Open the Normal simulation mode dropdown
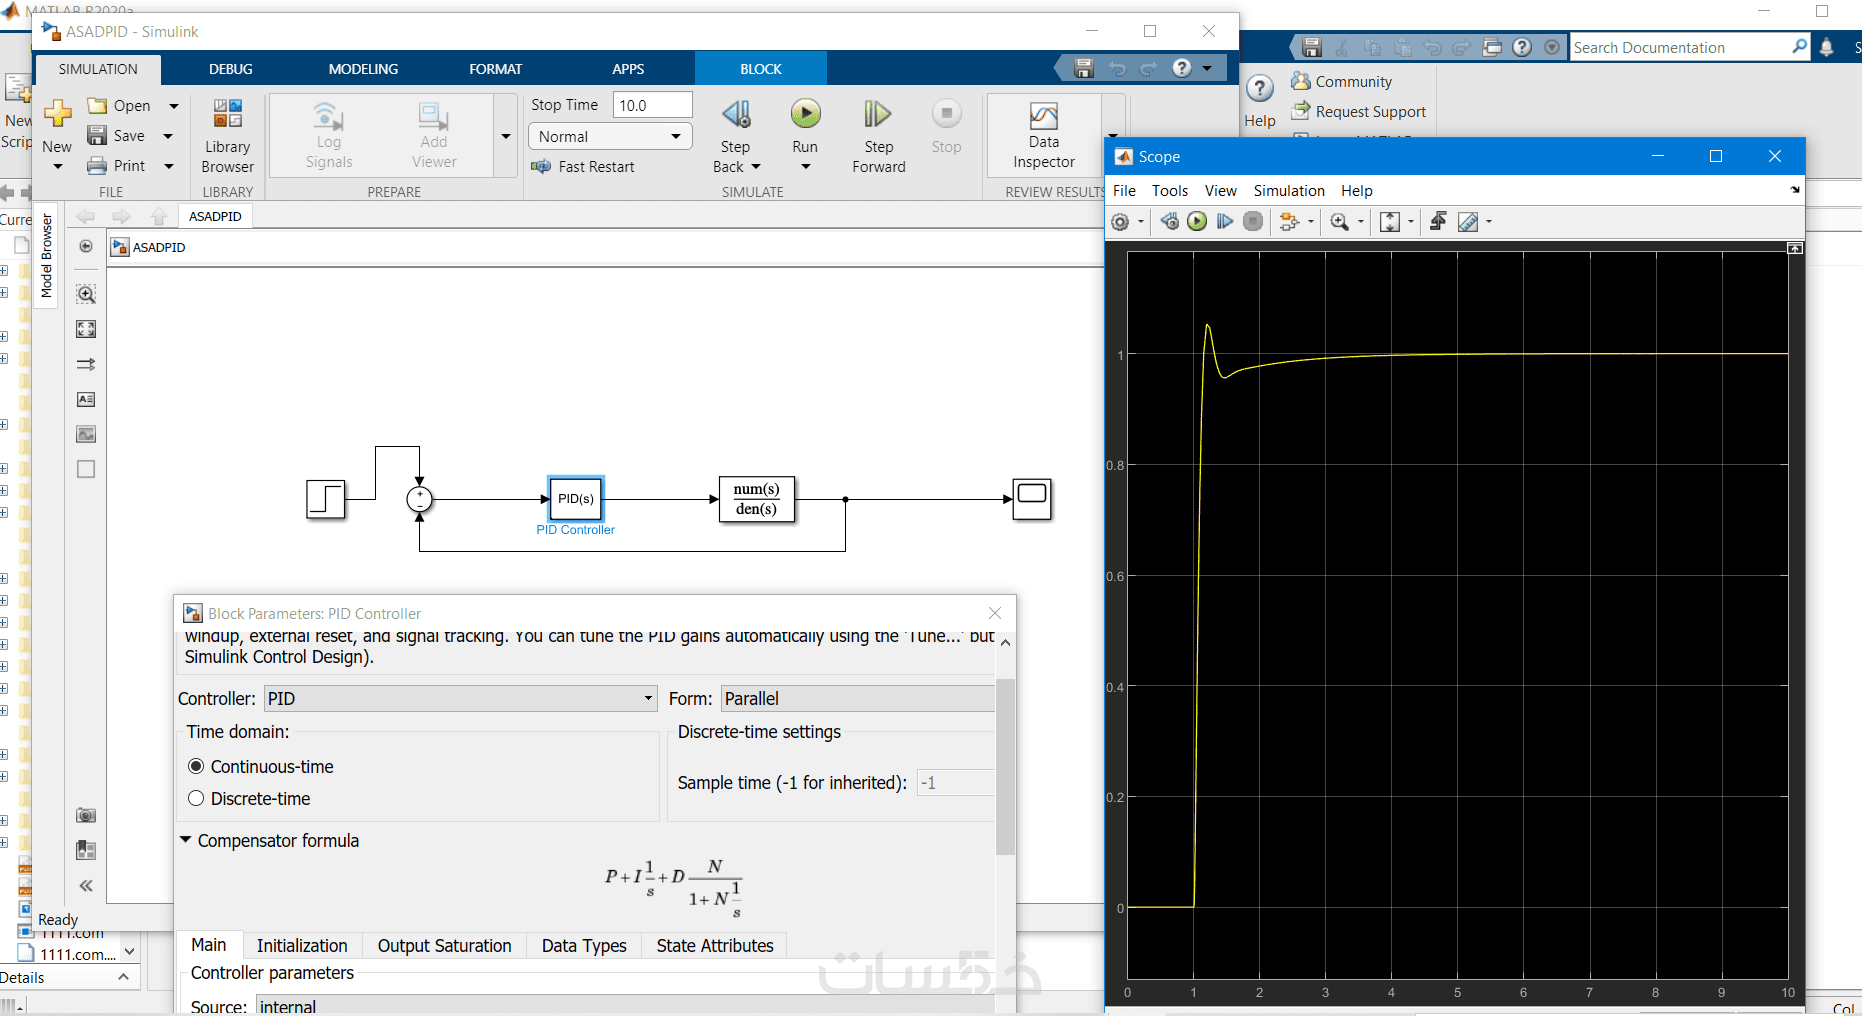This screenshot has height=1016, width=1862. tap(609, 136)
